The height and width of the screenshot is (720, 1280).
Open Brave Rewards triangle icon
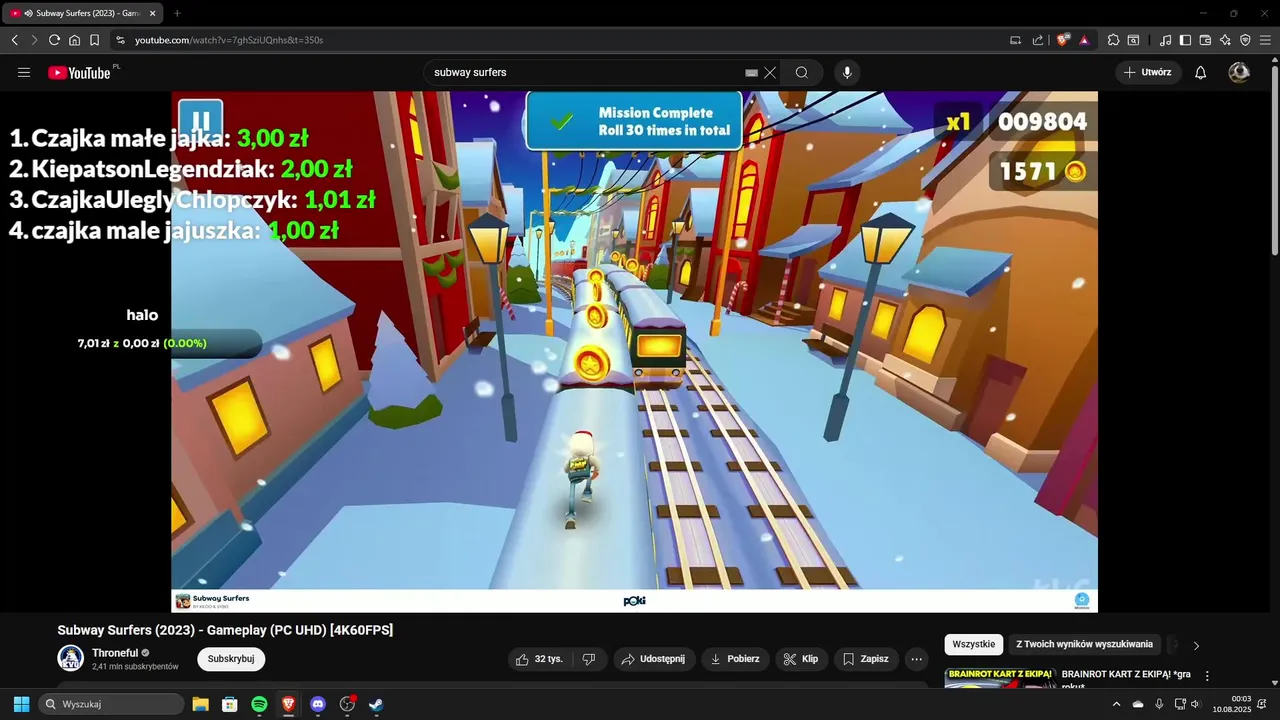[x=1084, y=40]
